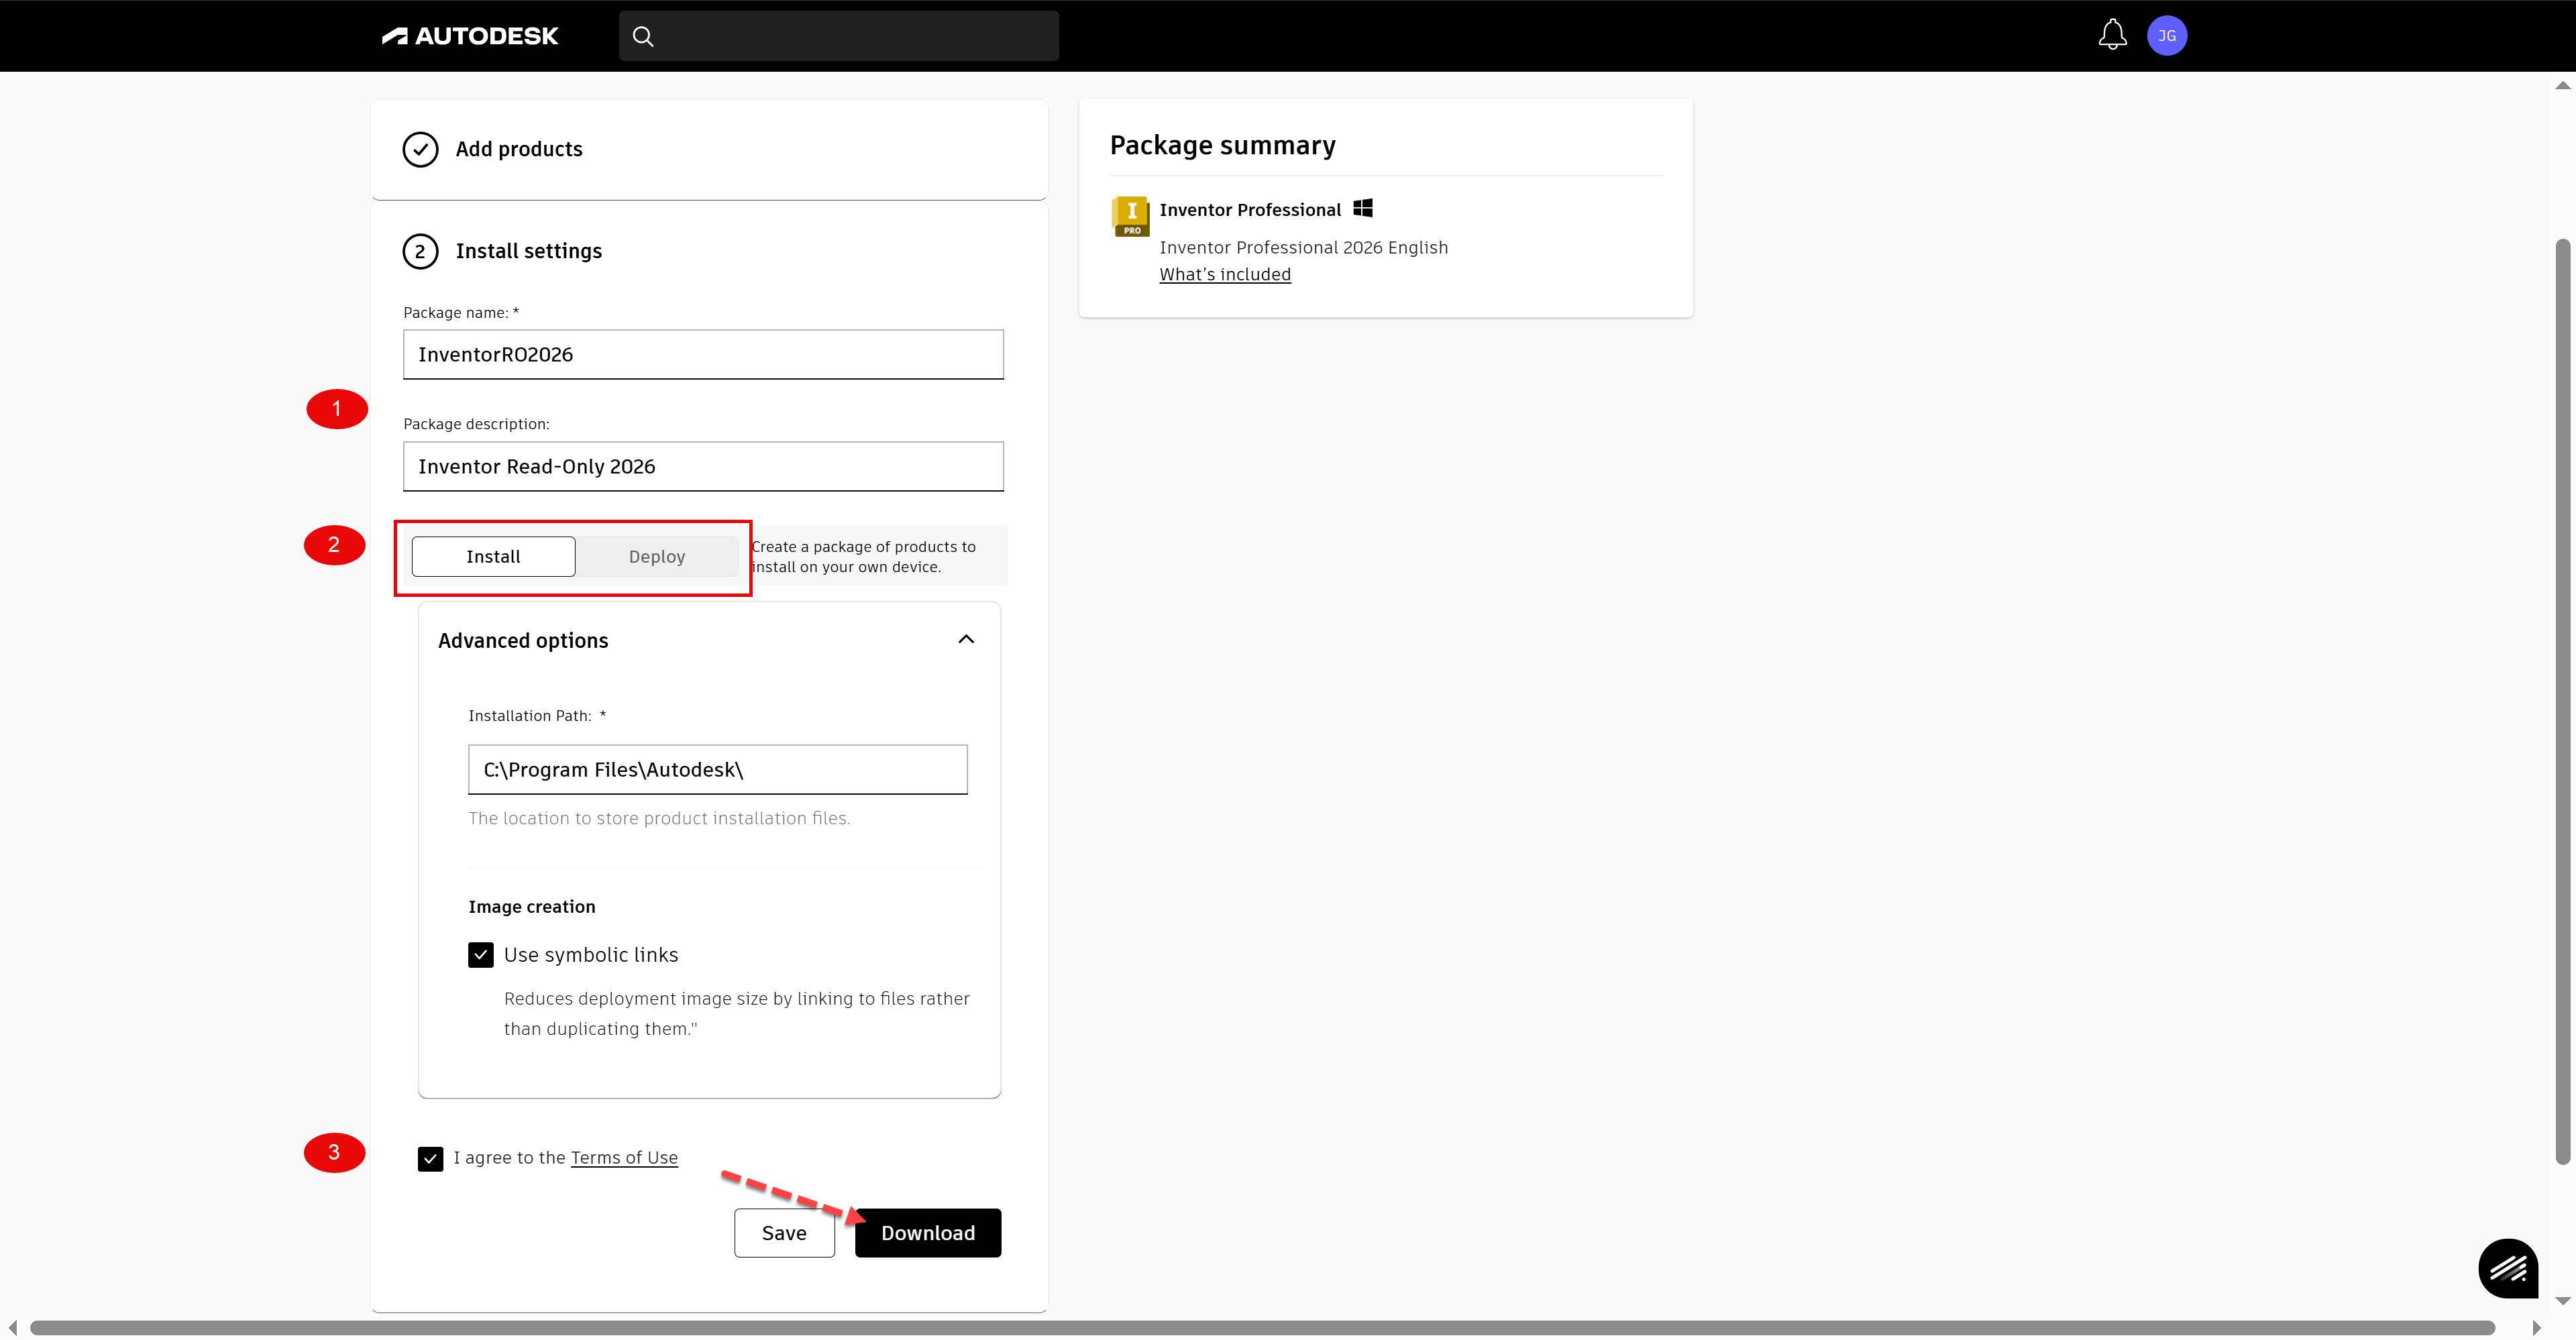
Task: Collapse the Advanced options chevron
Action: [x=966, y=640]
